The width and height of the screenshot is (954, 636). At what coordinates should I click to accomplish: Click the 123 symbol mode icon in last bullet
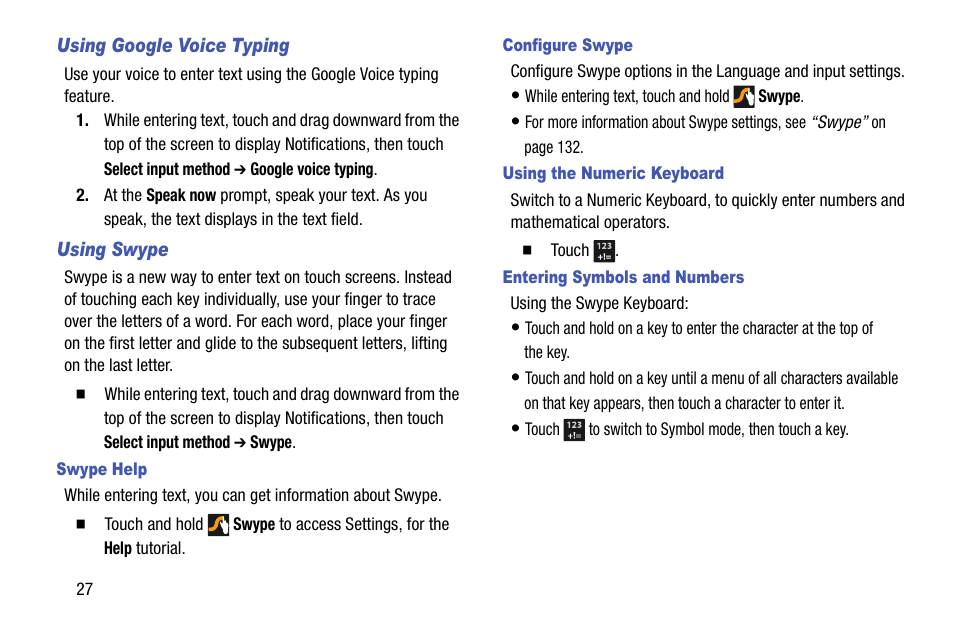[x=574, y=430]
